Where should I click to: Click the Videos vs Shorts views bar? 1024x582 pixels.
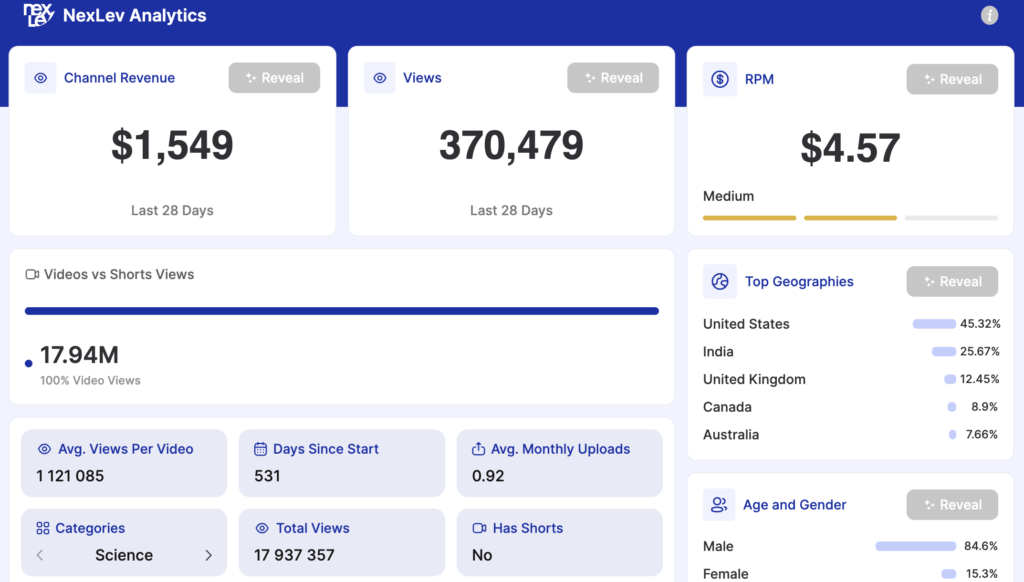tap(342, 311)
